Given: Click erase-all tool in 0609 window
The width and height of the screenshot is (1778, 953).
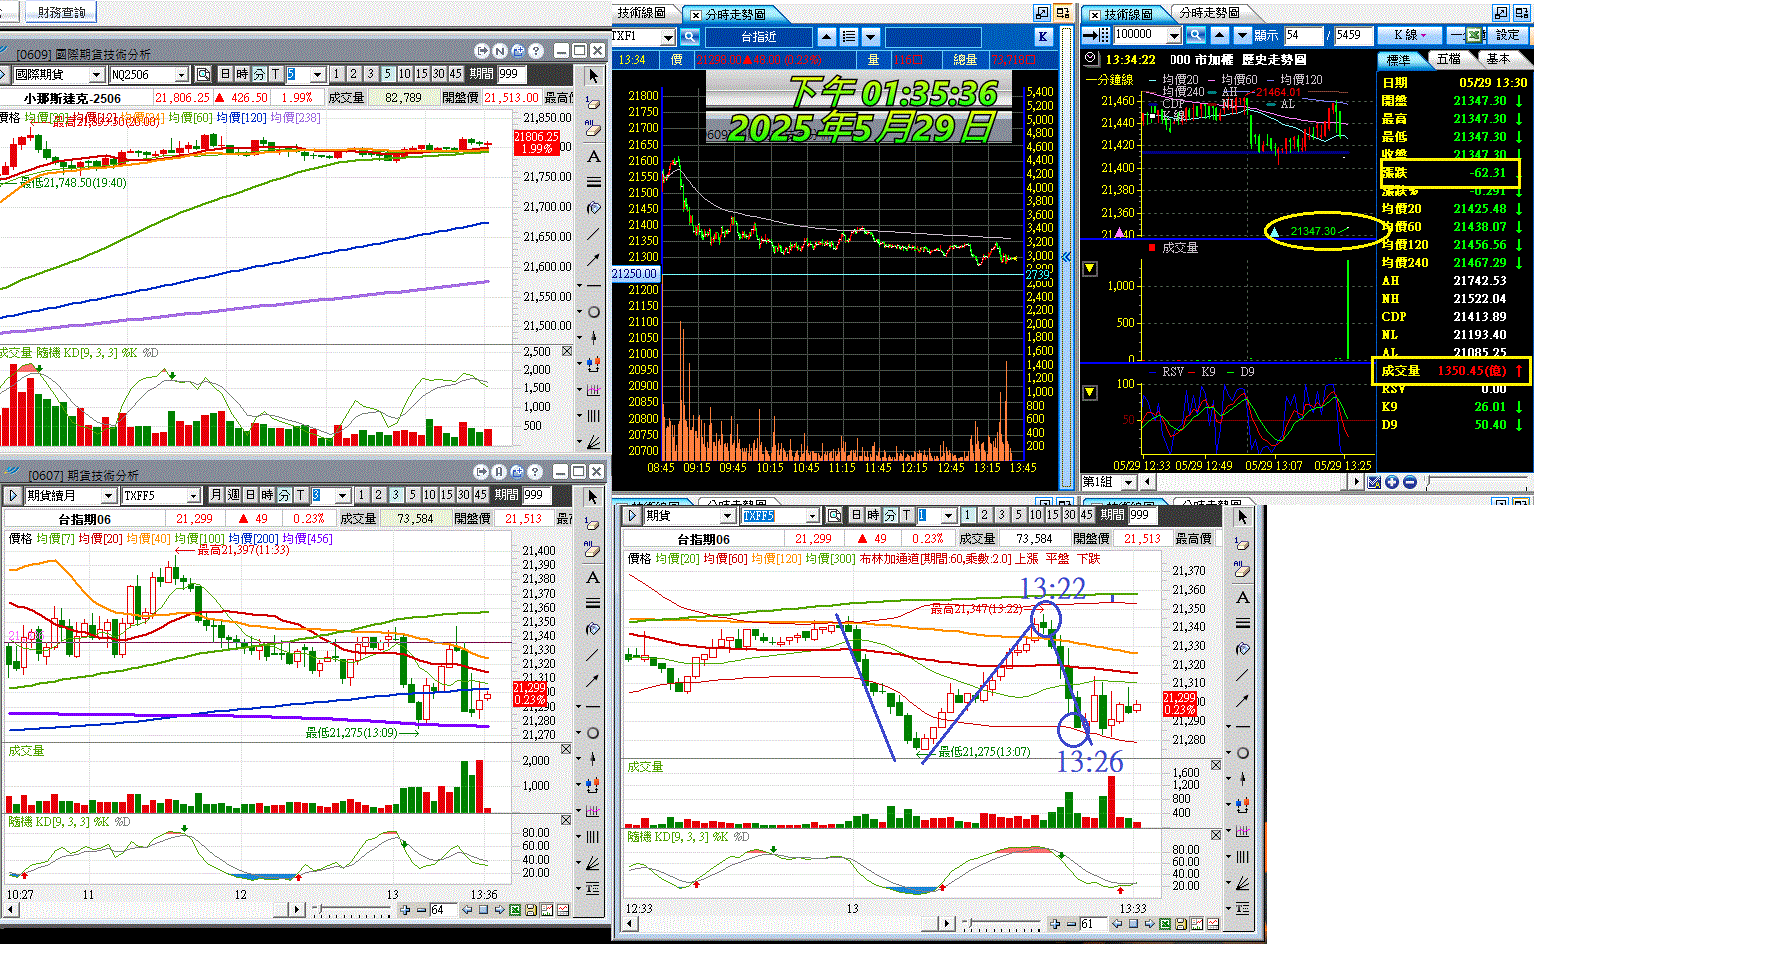Looking at the screenshot, I should point(593,129).
